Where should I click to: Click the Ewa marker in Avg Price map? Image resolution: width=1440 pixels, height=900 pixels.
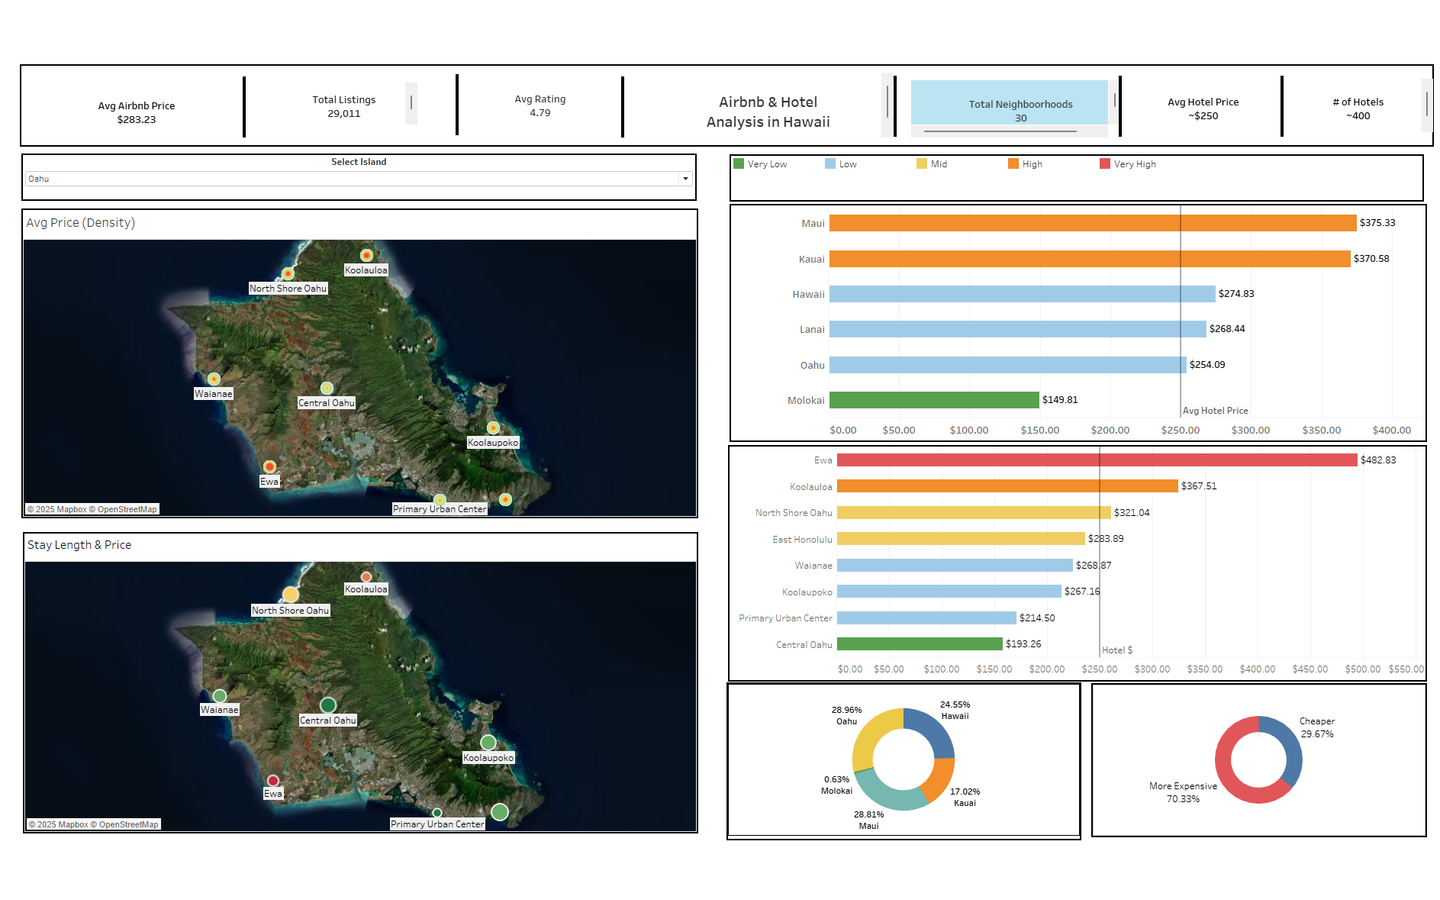[269, 467]
